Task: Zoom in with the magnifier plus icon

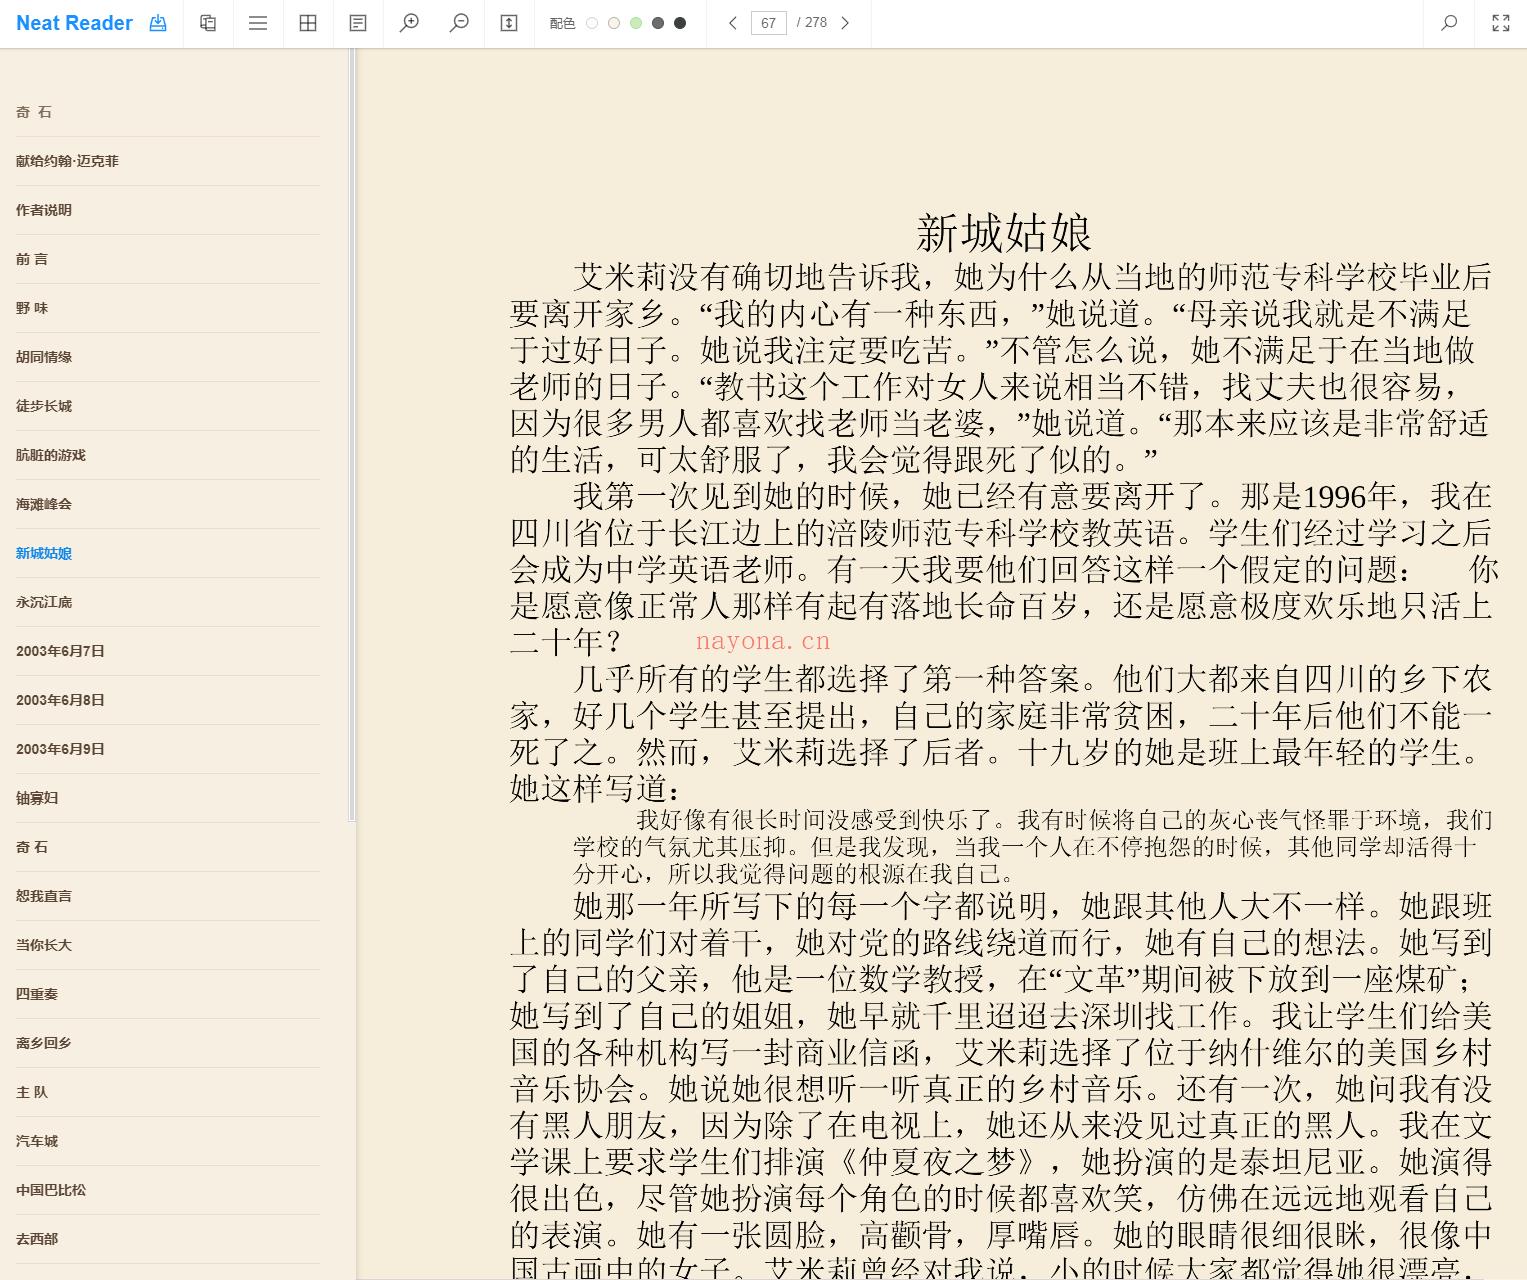Action: tap(409, 23)
